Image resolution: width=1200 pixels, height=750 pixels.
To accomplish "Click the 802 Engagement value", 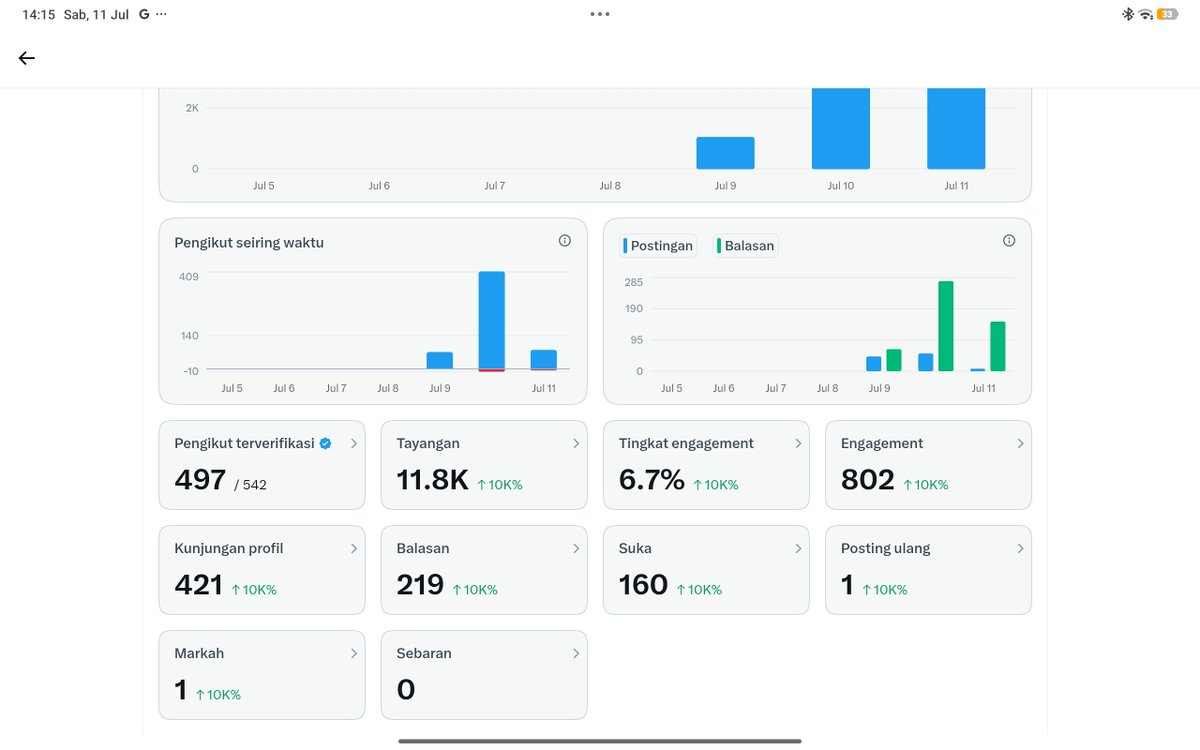I will [x=868, y=480].
